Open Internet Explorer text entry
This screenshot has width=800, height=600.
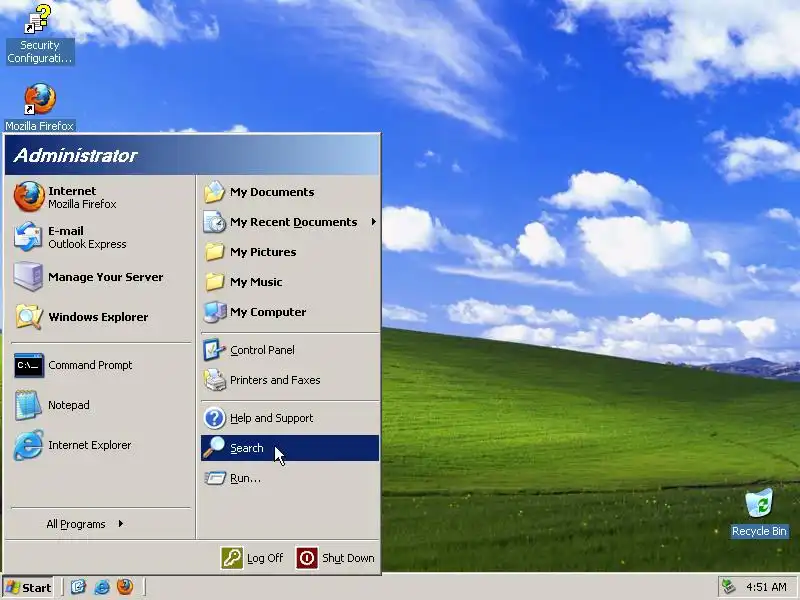click(90, 445)
